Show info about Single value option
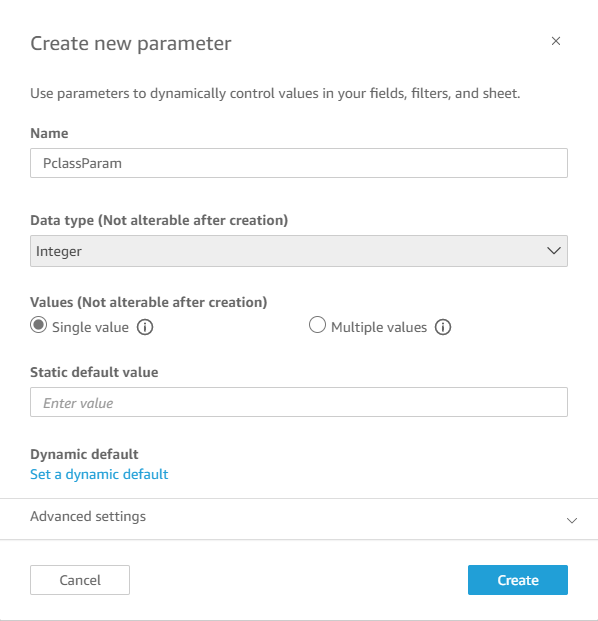598x621 pixels. click(145, 327)
